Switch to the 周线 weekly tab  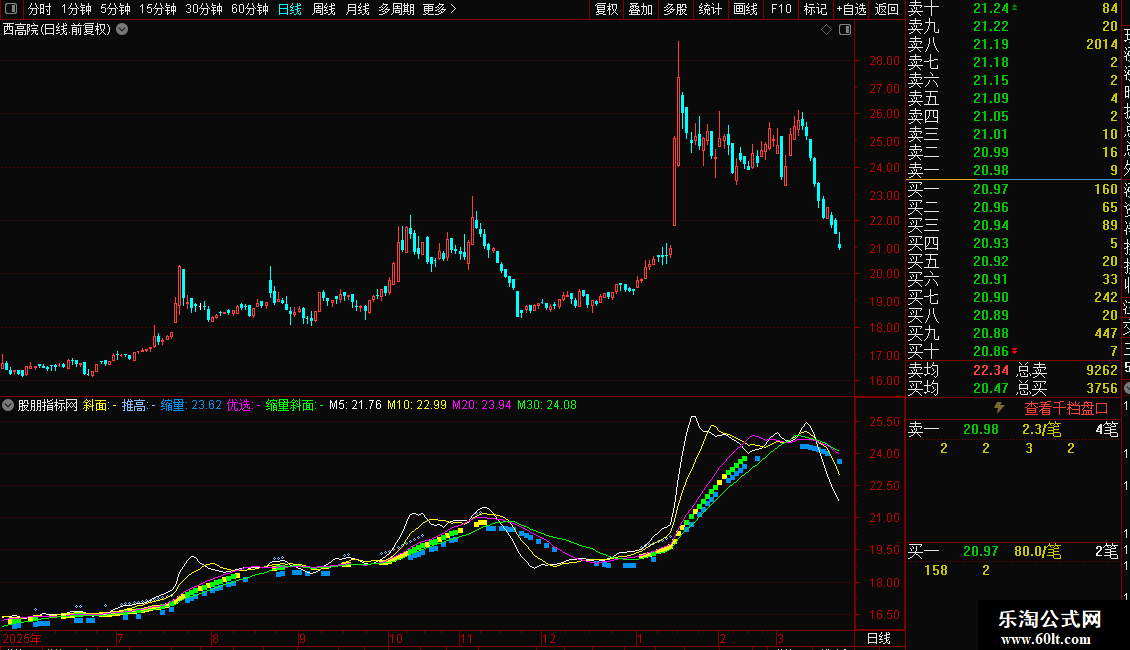(x=324, y=9)
